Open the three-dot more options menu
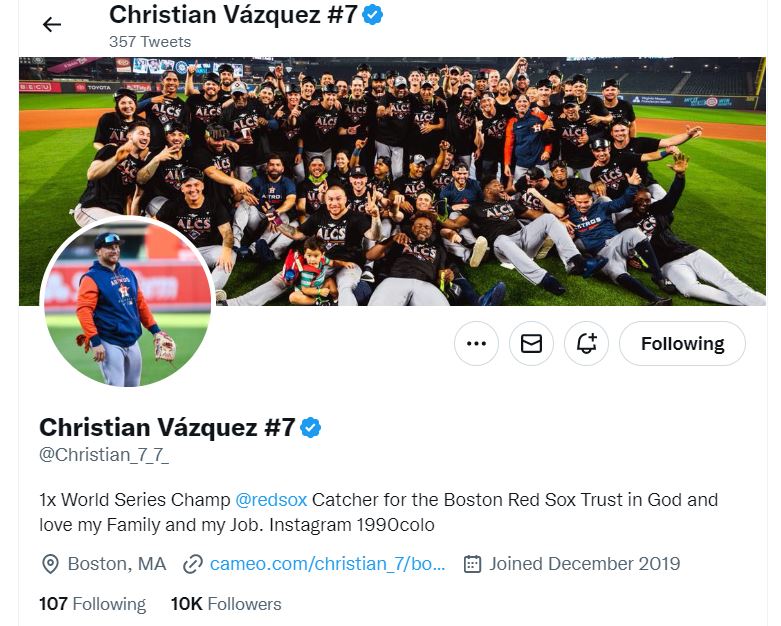 (476, 344)
